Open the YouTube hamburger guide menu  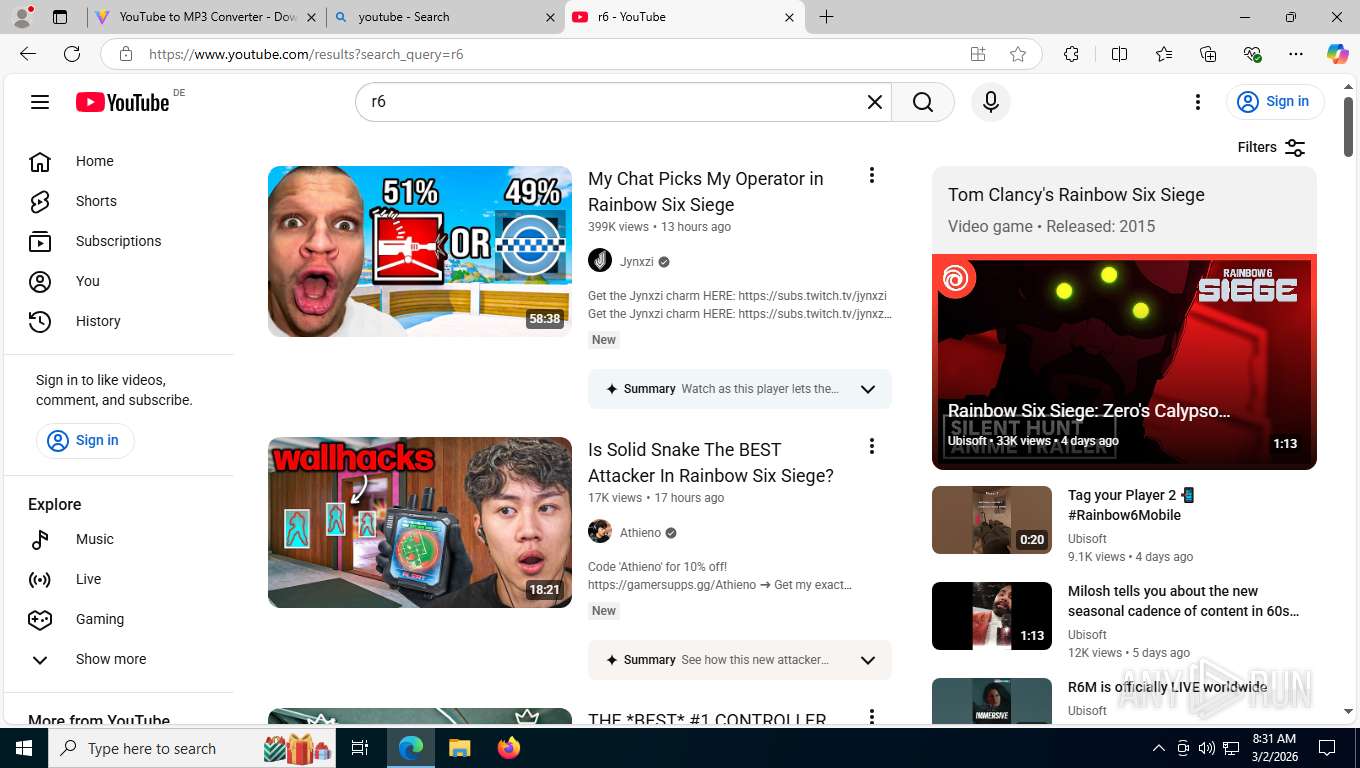[40, 102]
